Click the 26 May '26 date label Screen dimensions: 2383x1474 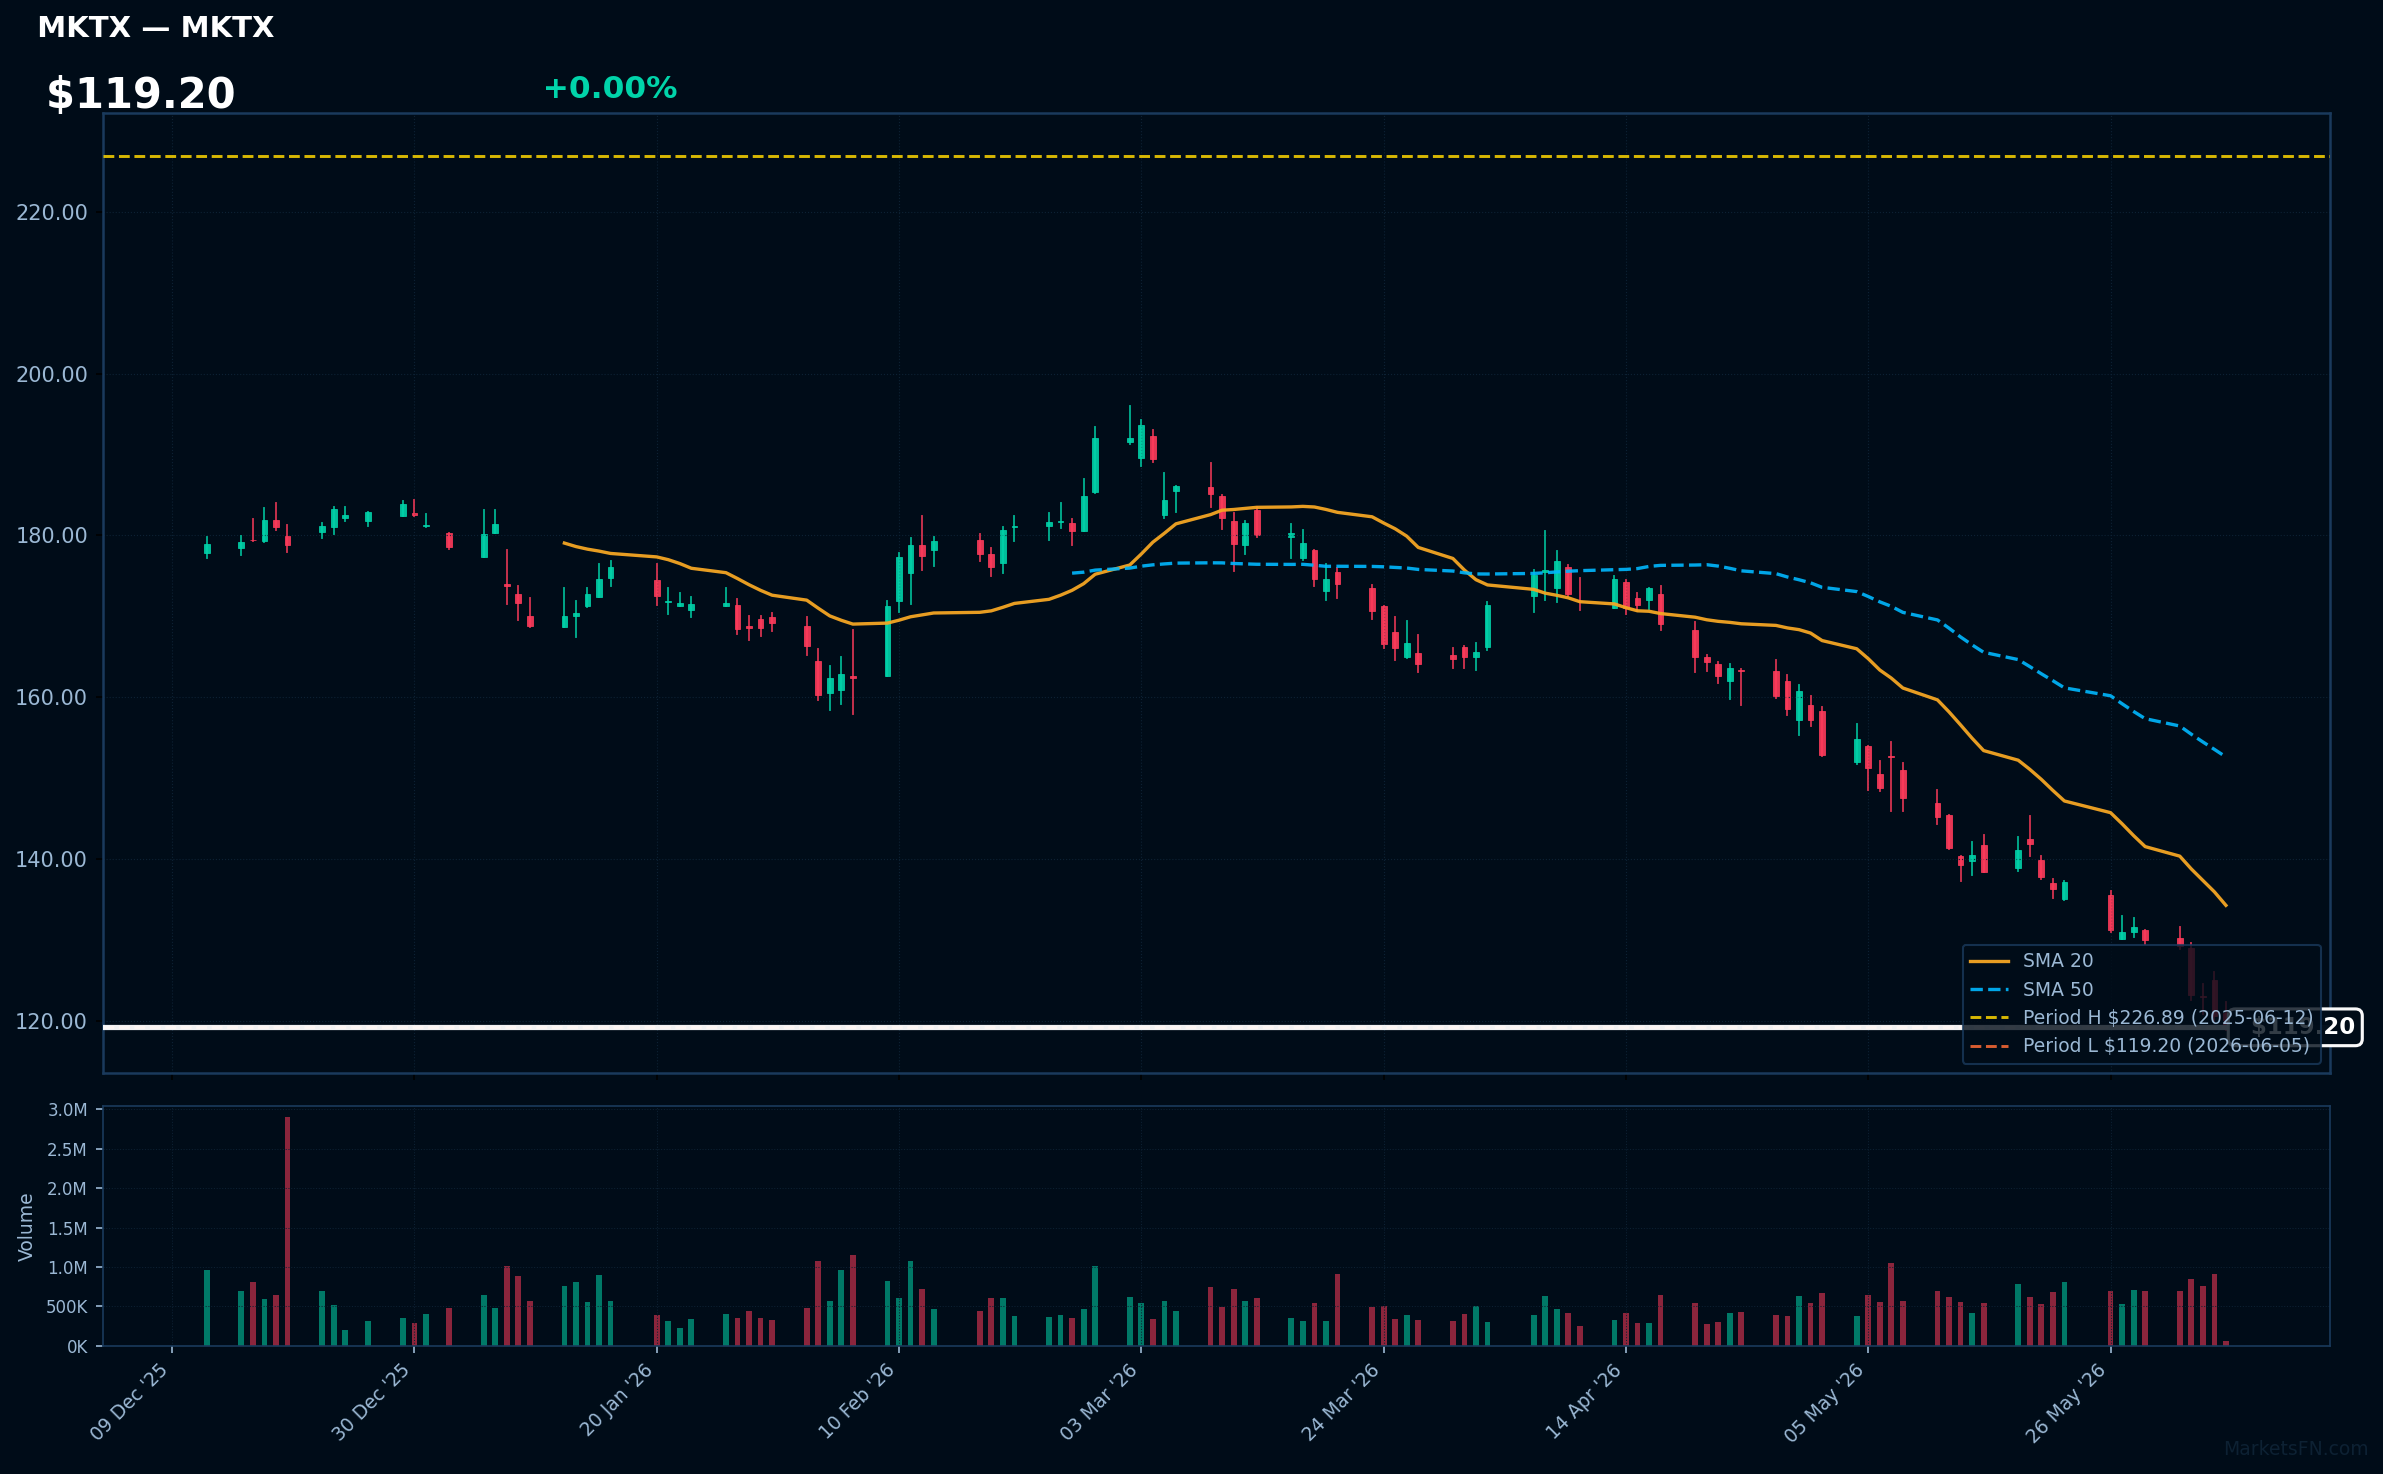2067,1401
